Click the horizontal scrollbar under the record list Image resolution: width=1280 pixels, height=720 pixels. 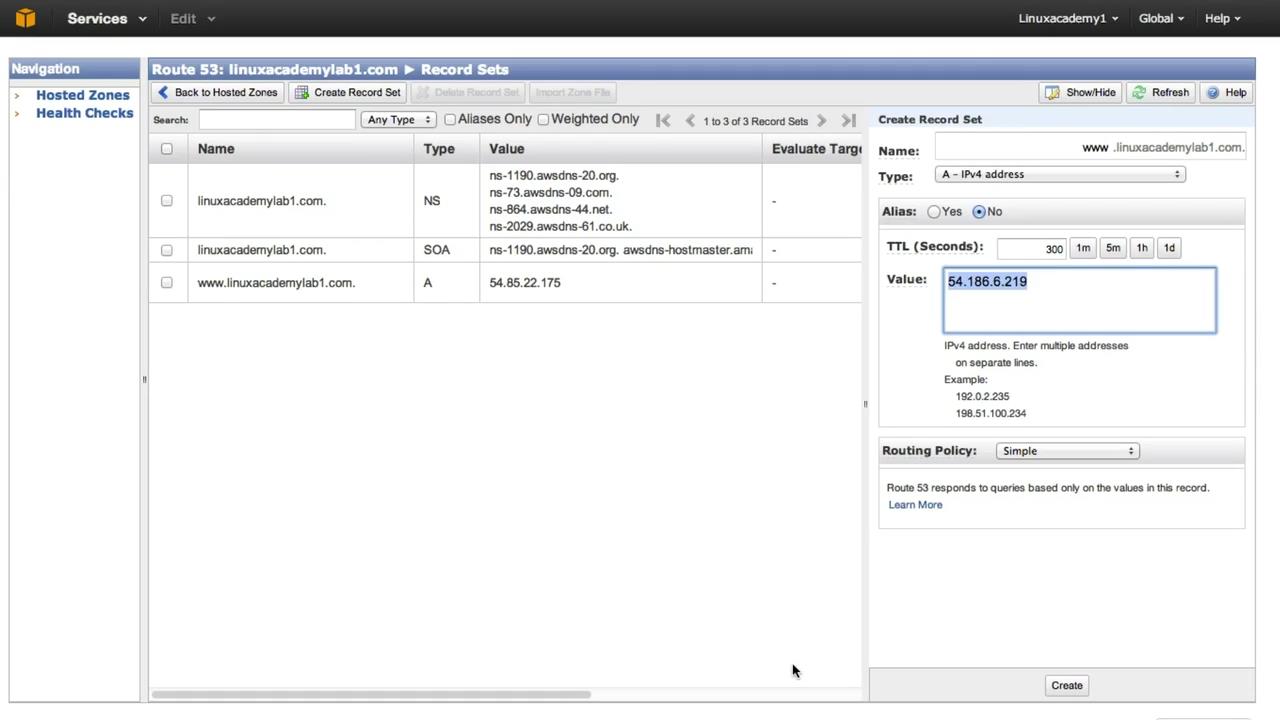(371, 694)
